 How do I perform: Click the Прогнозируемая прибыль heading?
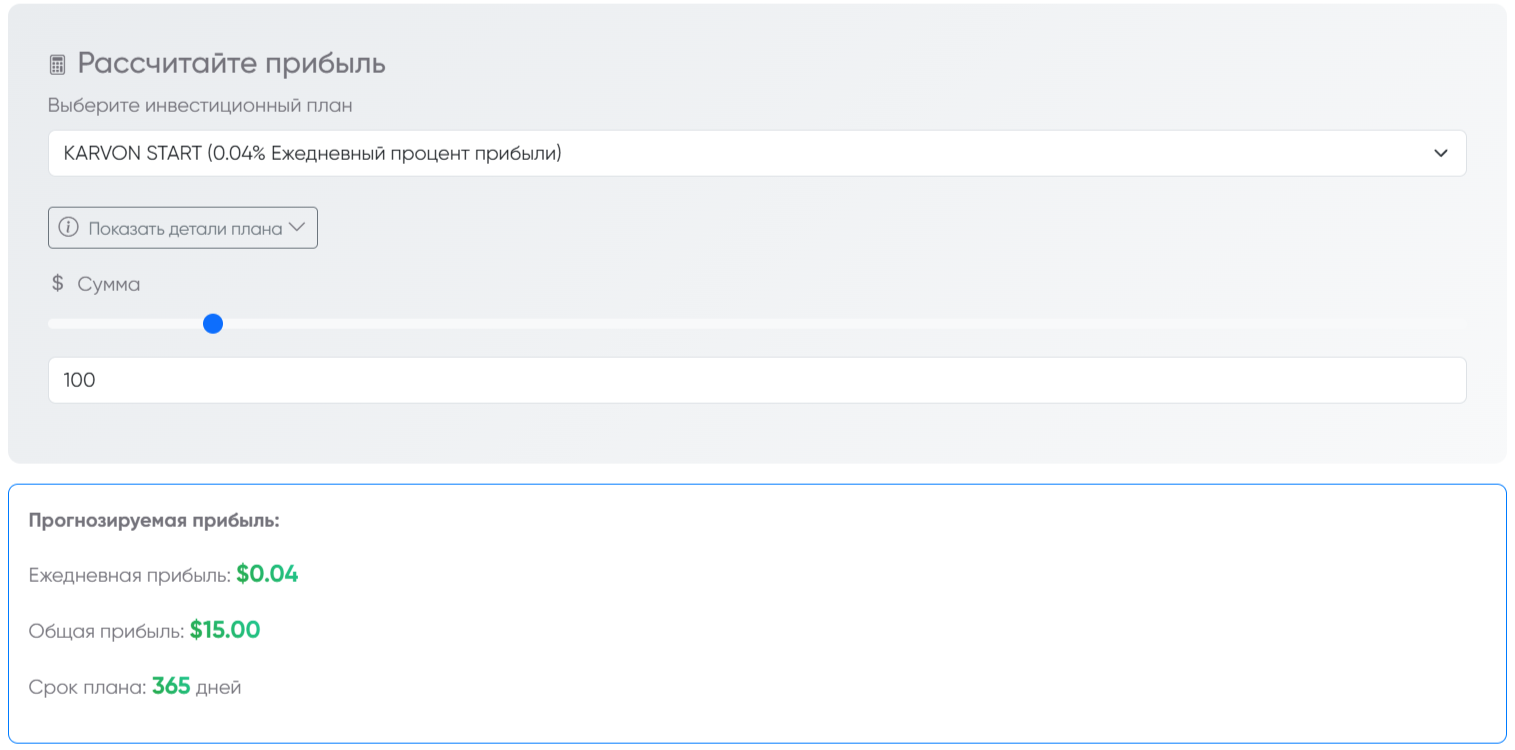click(154, 520)
